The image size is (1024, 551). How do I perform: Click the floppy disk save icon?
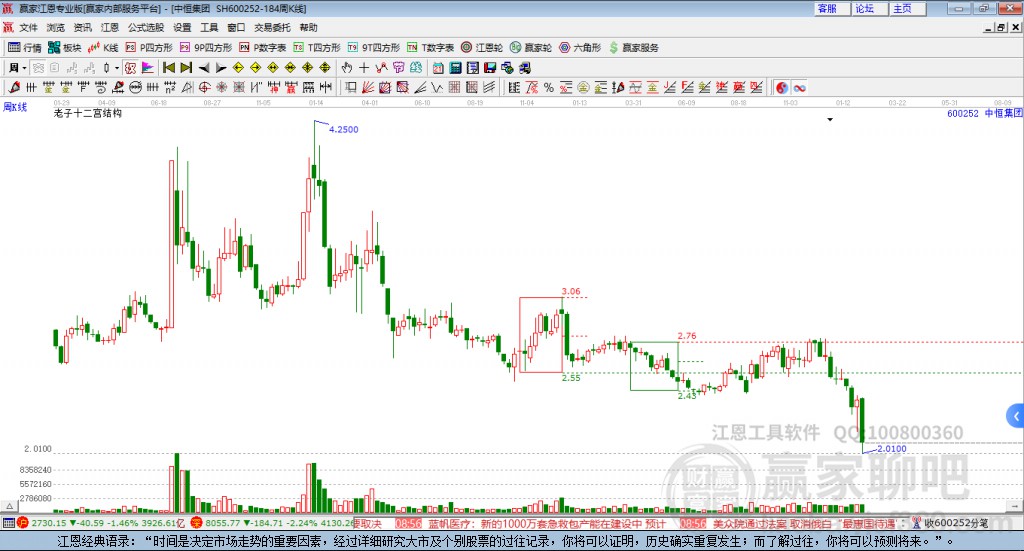point(490,68)
